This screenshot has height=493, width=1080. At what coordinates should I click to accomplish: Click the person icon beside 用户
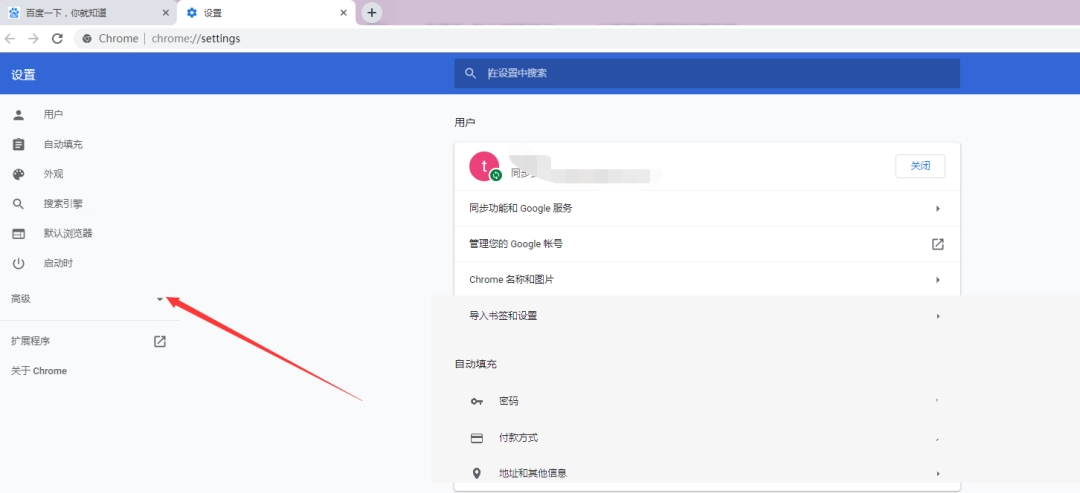click(x=19, y=115)
